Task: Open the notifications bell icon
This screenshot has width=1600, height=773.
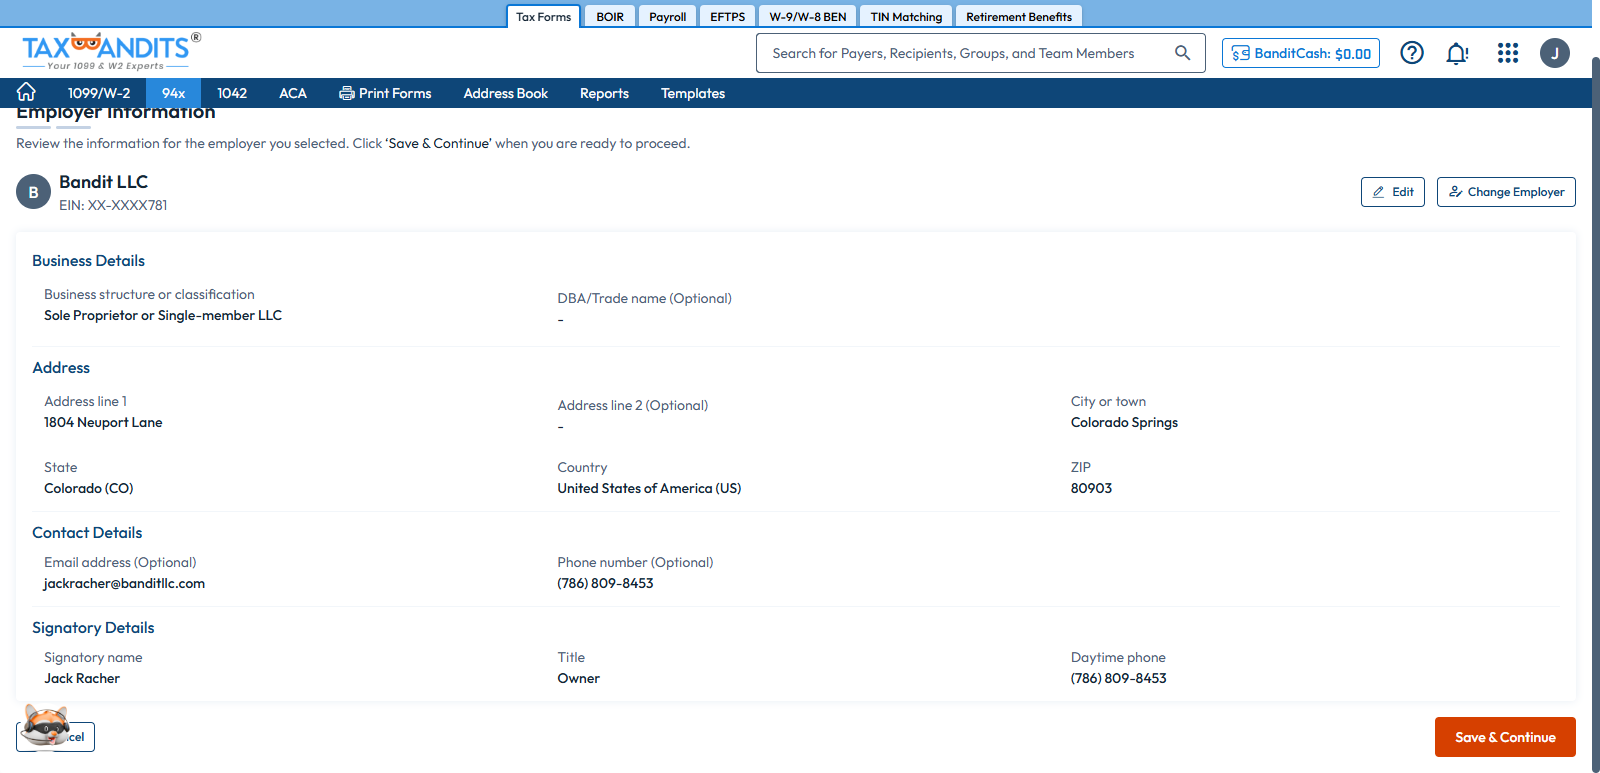Action: pos(1457,53)
